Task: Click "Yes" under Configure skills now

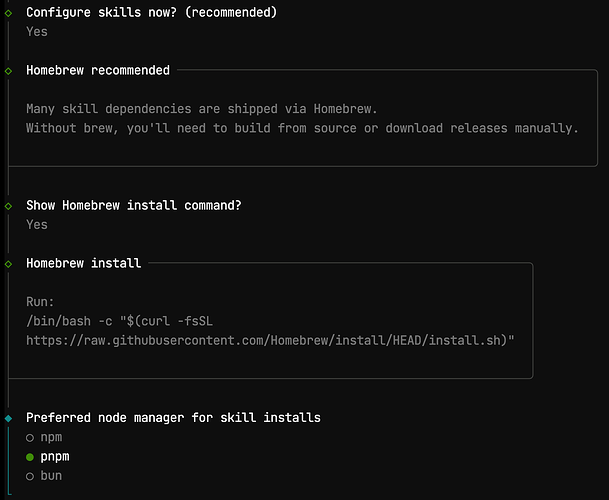Action: (x=37, y=32)
